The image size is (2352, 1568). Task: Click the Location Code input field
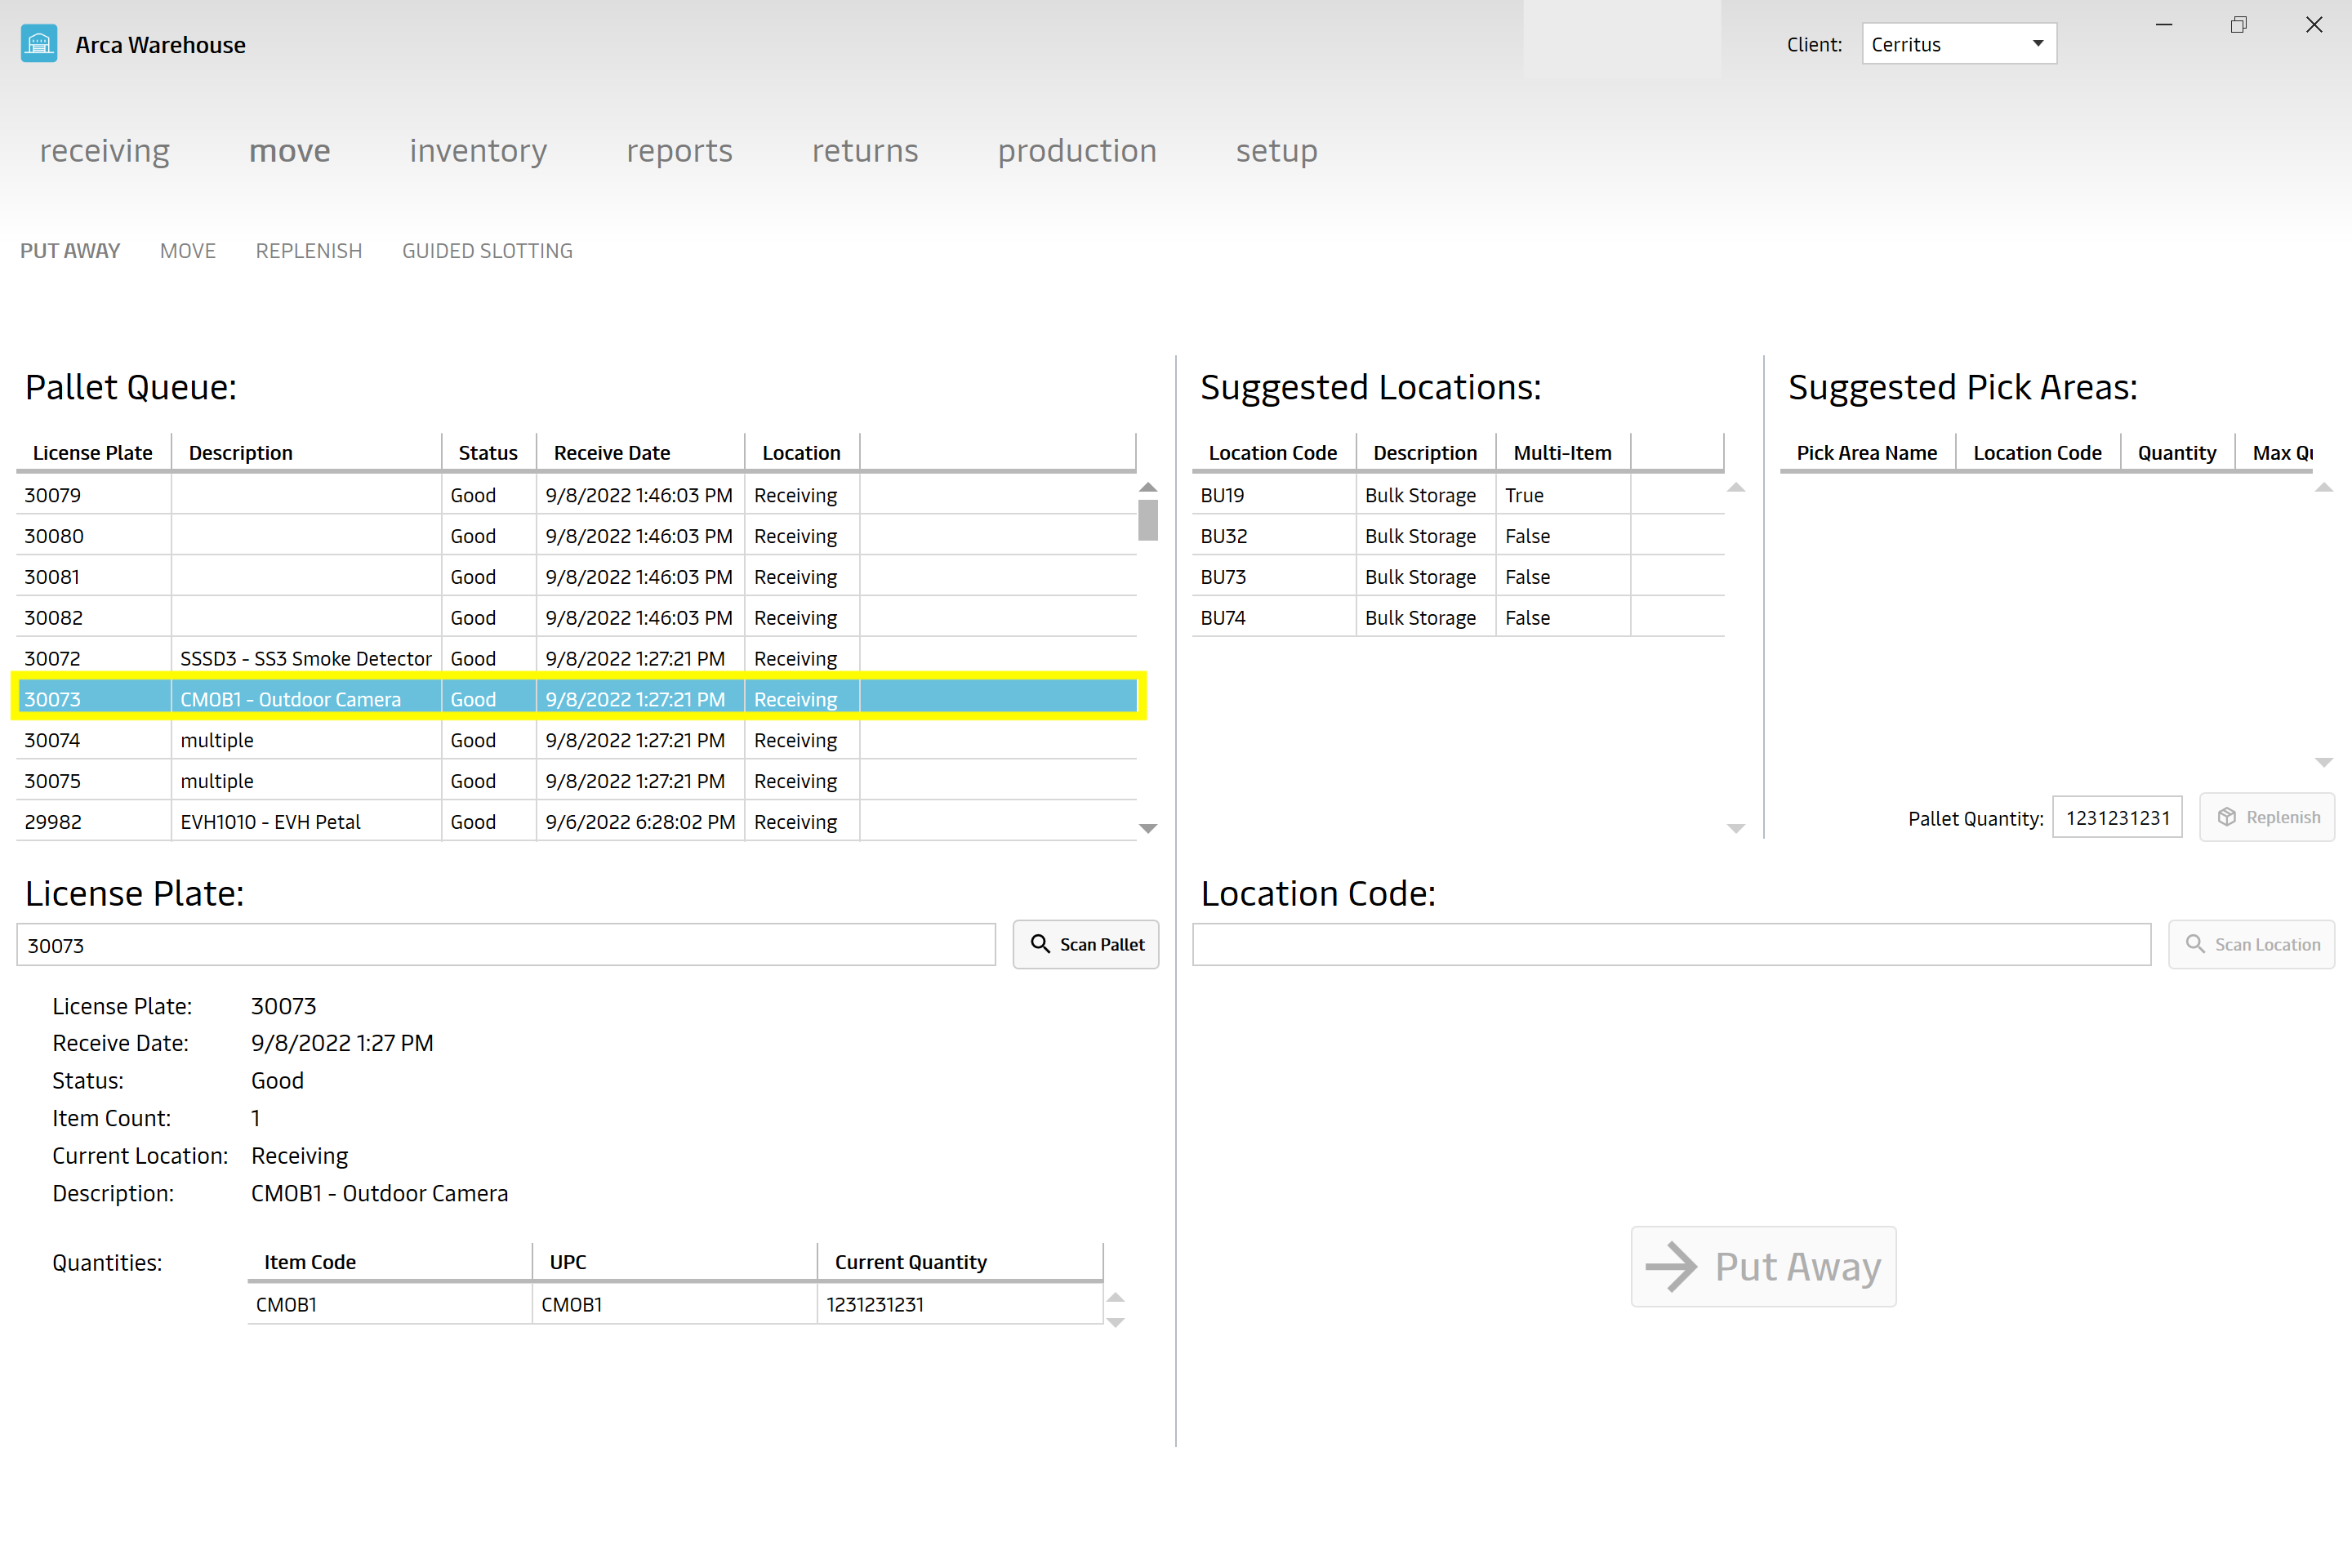[1671, 945]
